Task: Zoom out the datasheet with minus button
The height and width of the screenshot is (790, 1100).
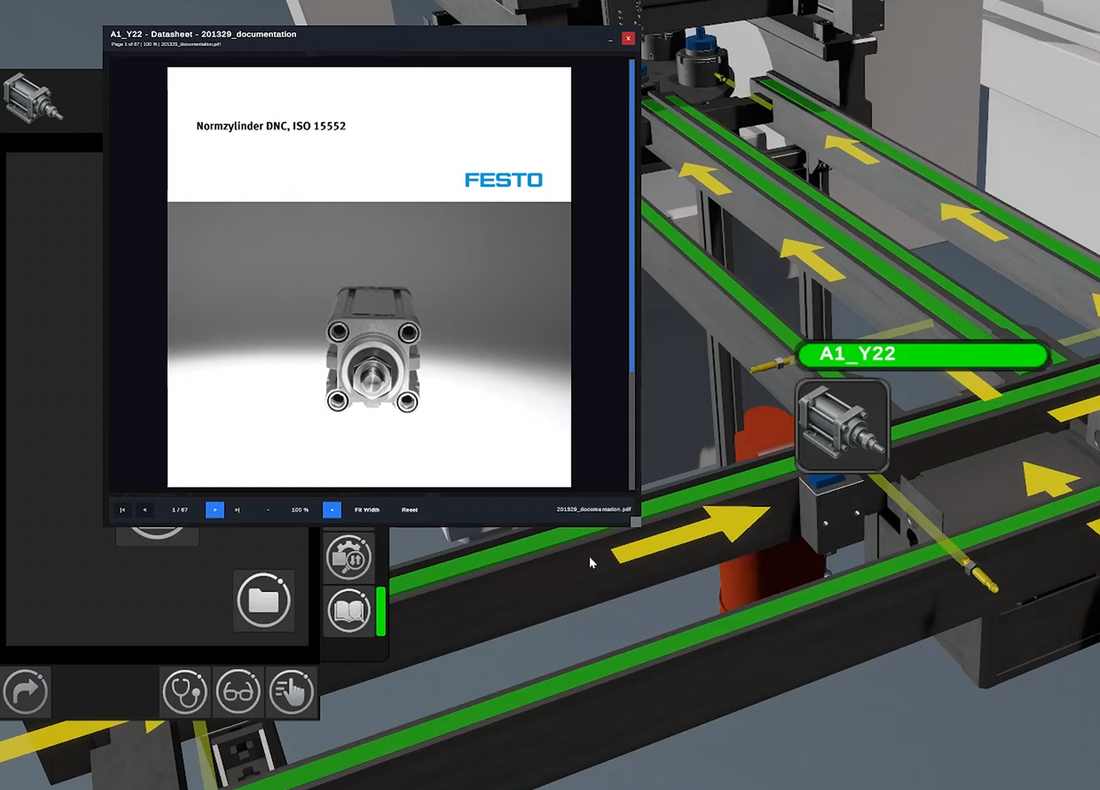Action: [x=268, y=510]
